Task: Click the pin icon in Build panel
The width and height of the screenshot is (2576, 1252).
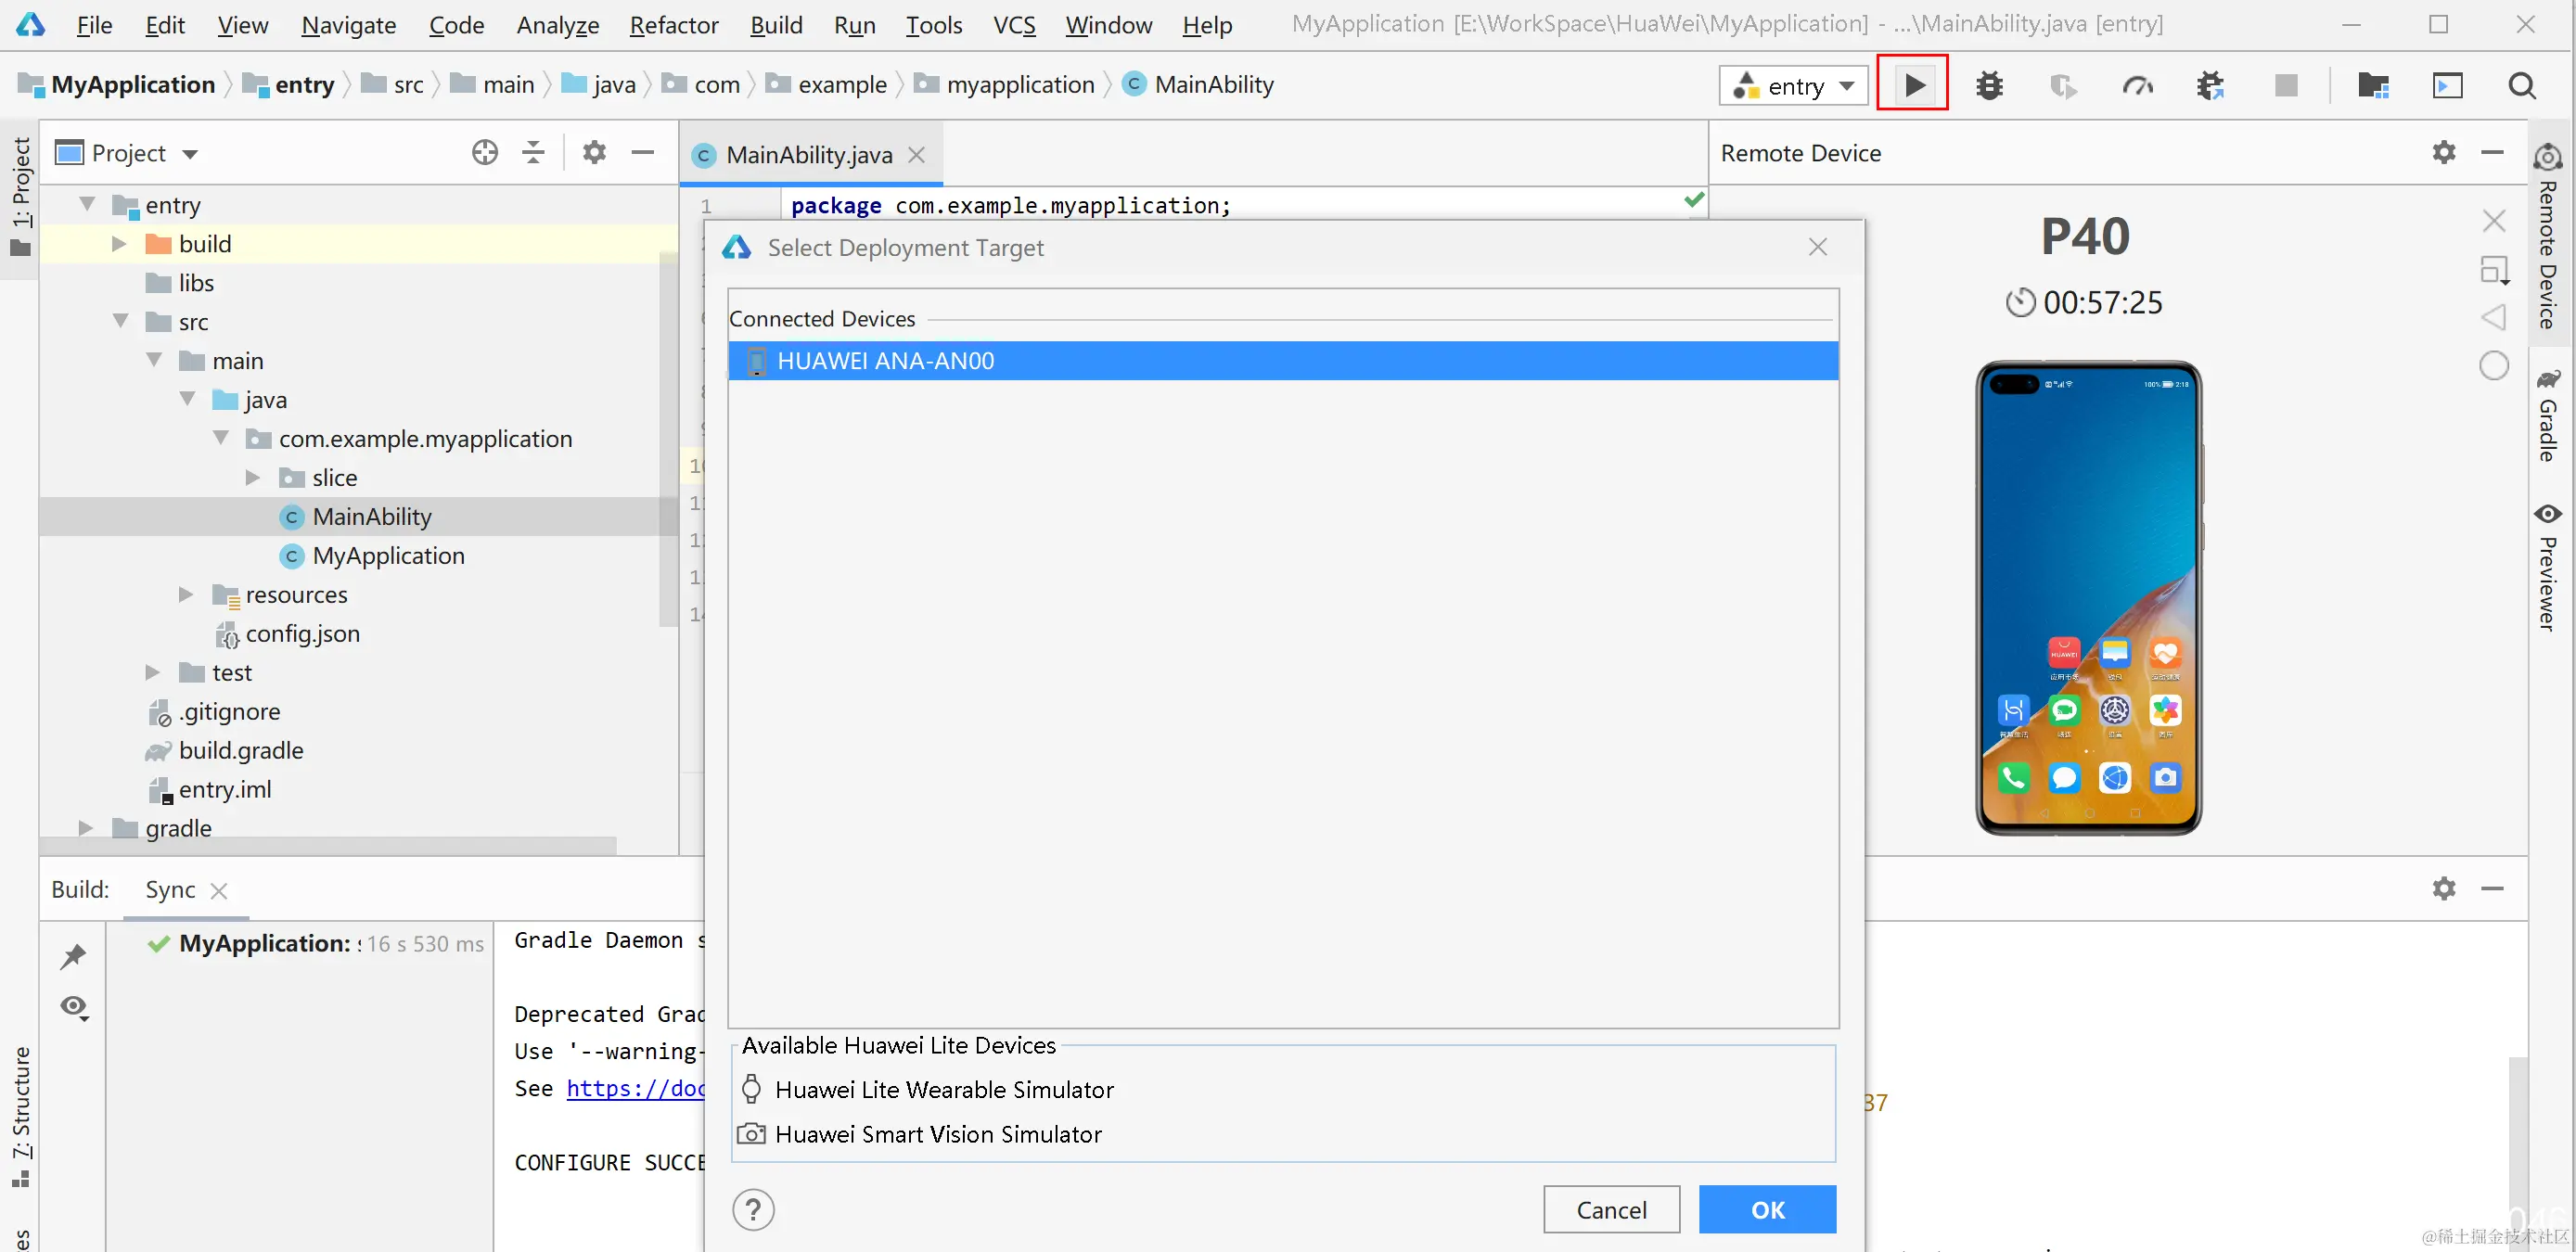Action: 73,956
